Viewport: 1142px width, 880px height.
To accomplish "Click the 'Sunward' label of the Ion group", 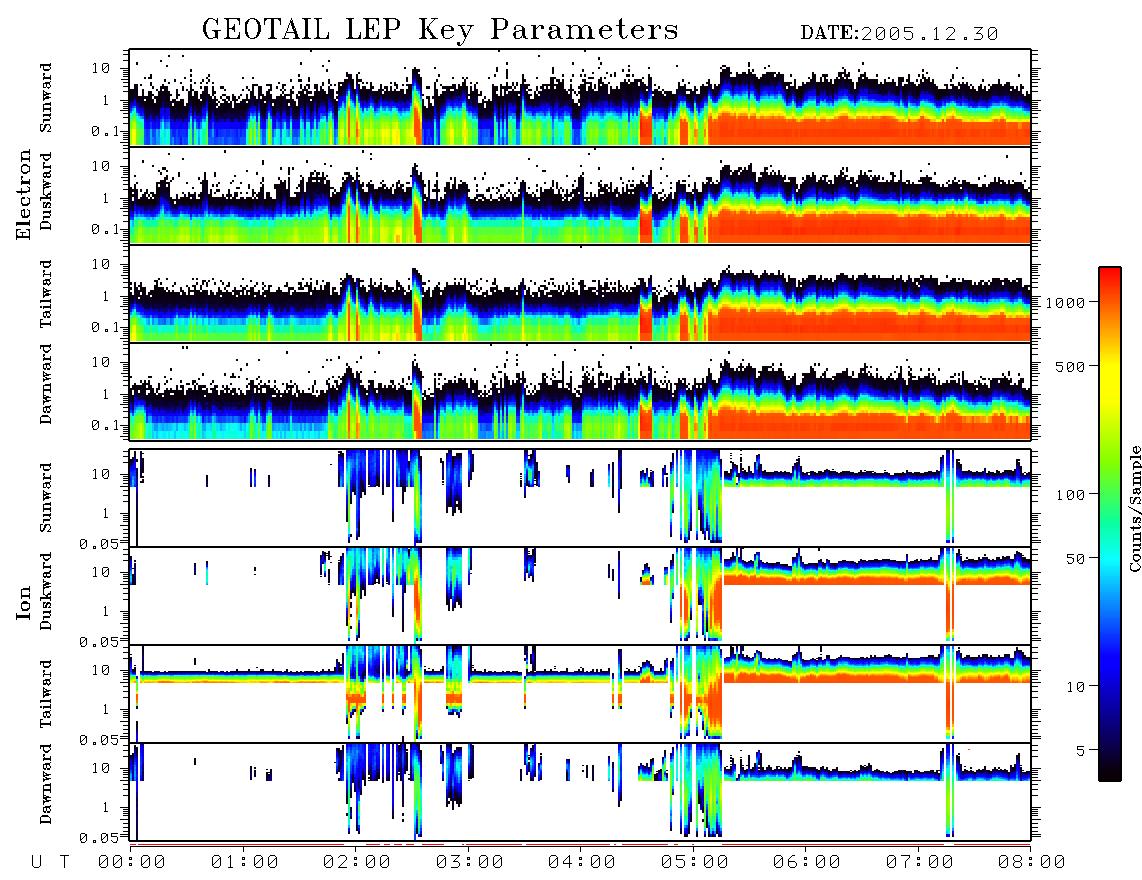I will point(46,497).
